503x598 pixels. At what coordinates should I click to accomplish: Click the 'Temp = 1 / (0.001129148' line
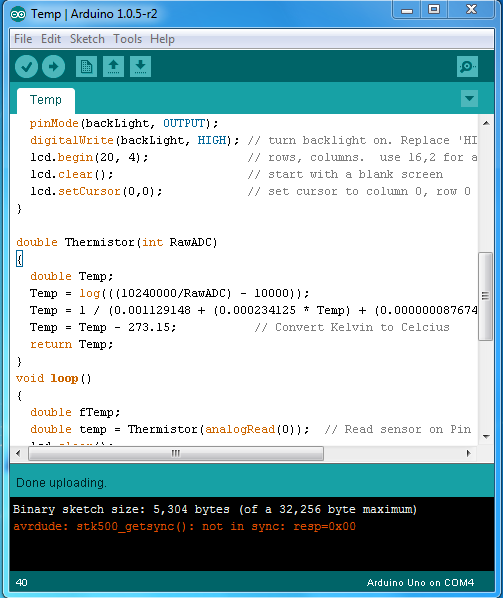[x=253, y=310]
